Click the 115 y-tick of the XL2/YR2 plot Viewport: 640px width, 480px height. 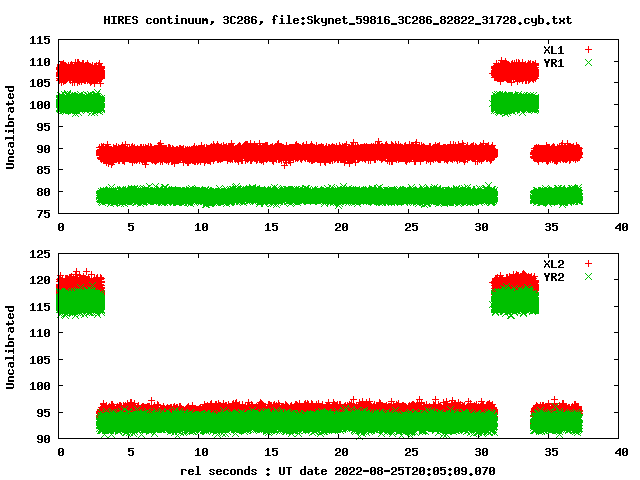click(x=40, y=307)
